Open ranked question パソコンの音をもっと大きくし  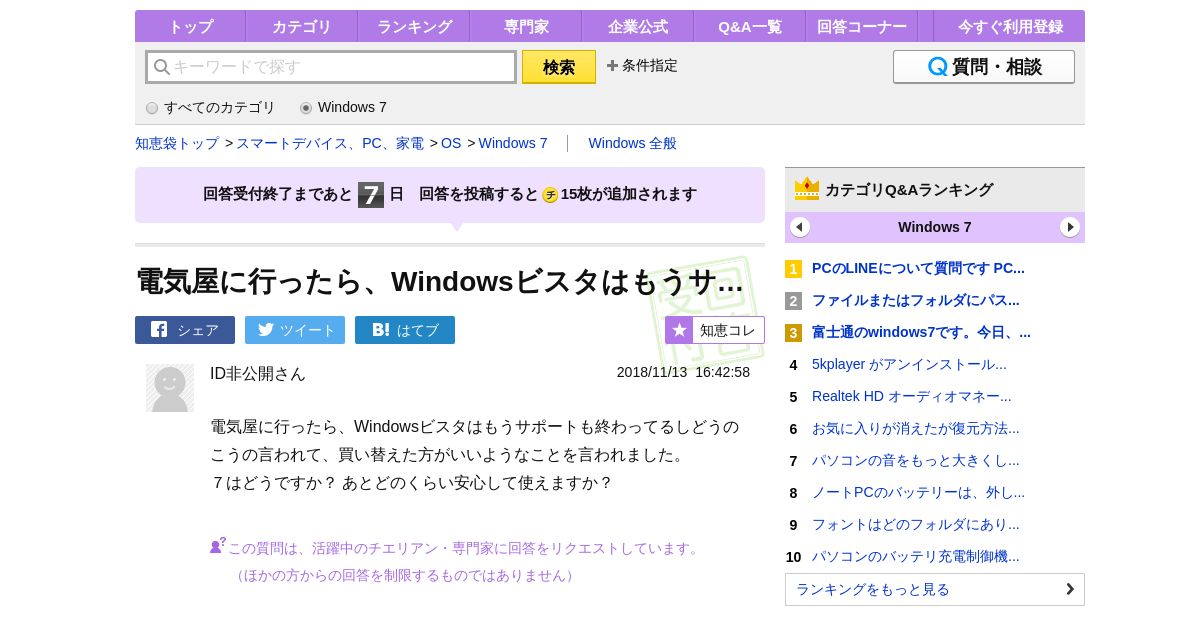916,460
